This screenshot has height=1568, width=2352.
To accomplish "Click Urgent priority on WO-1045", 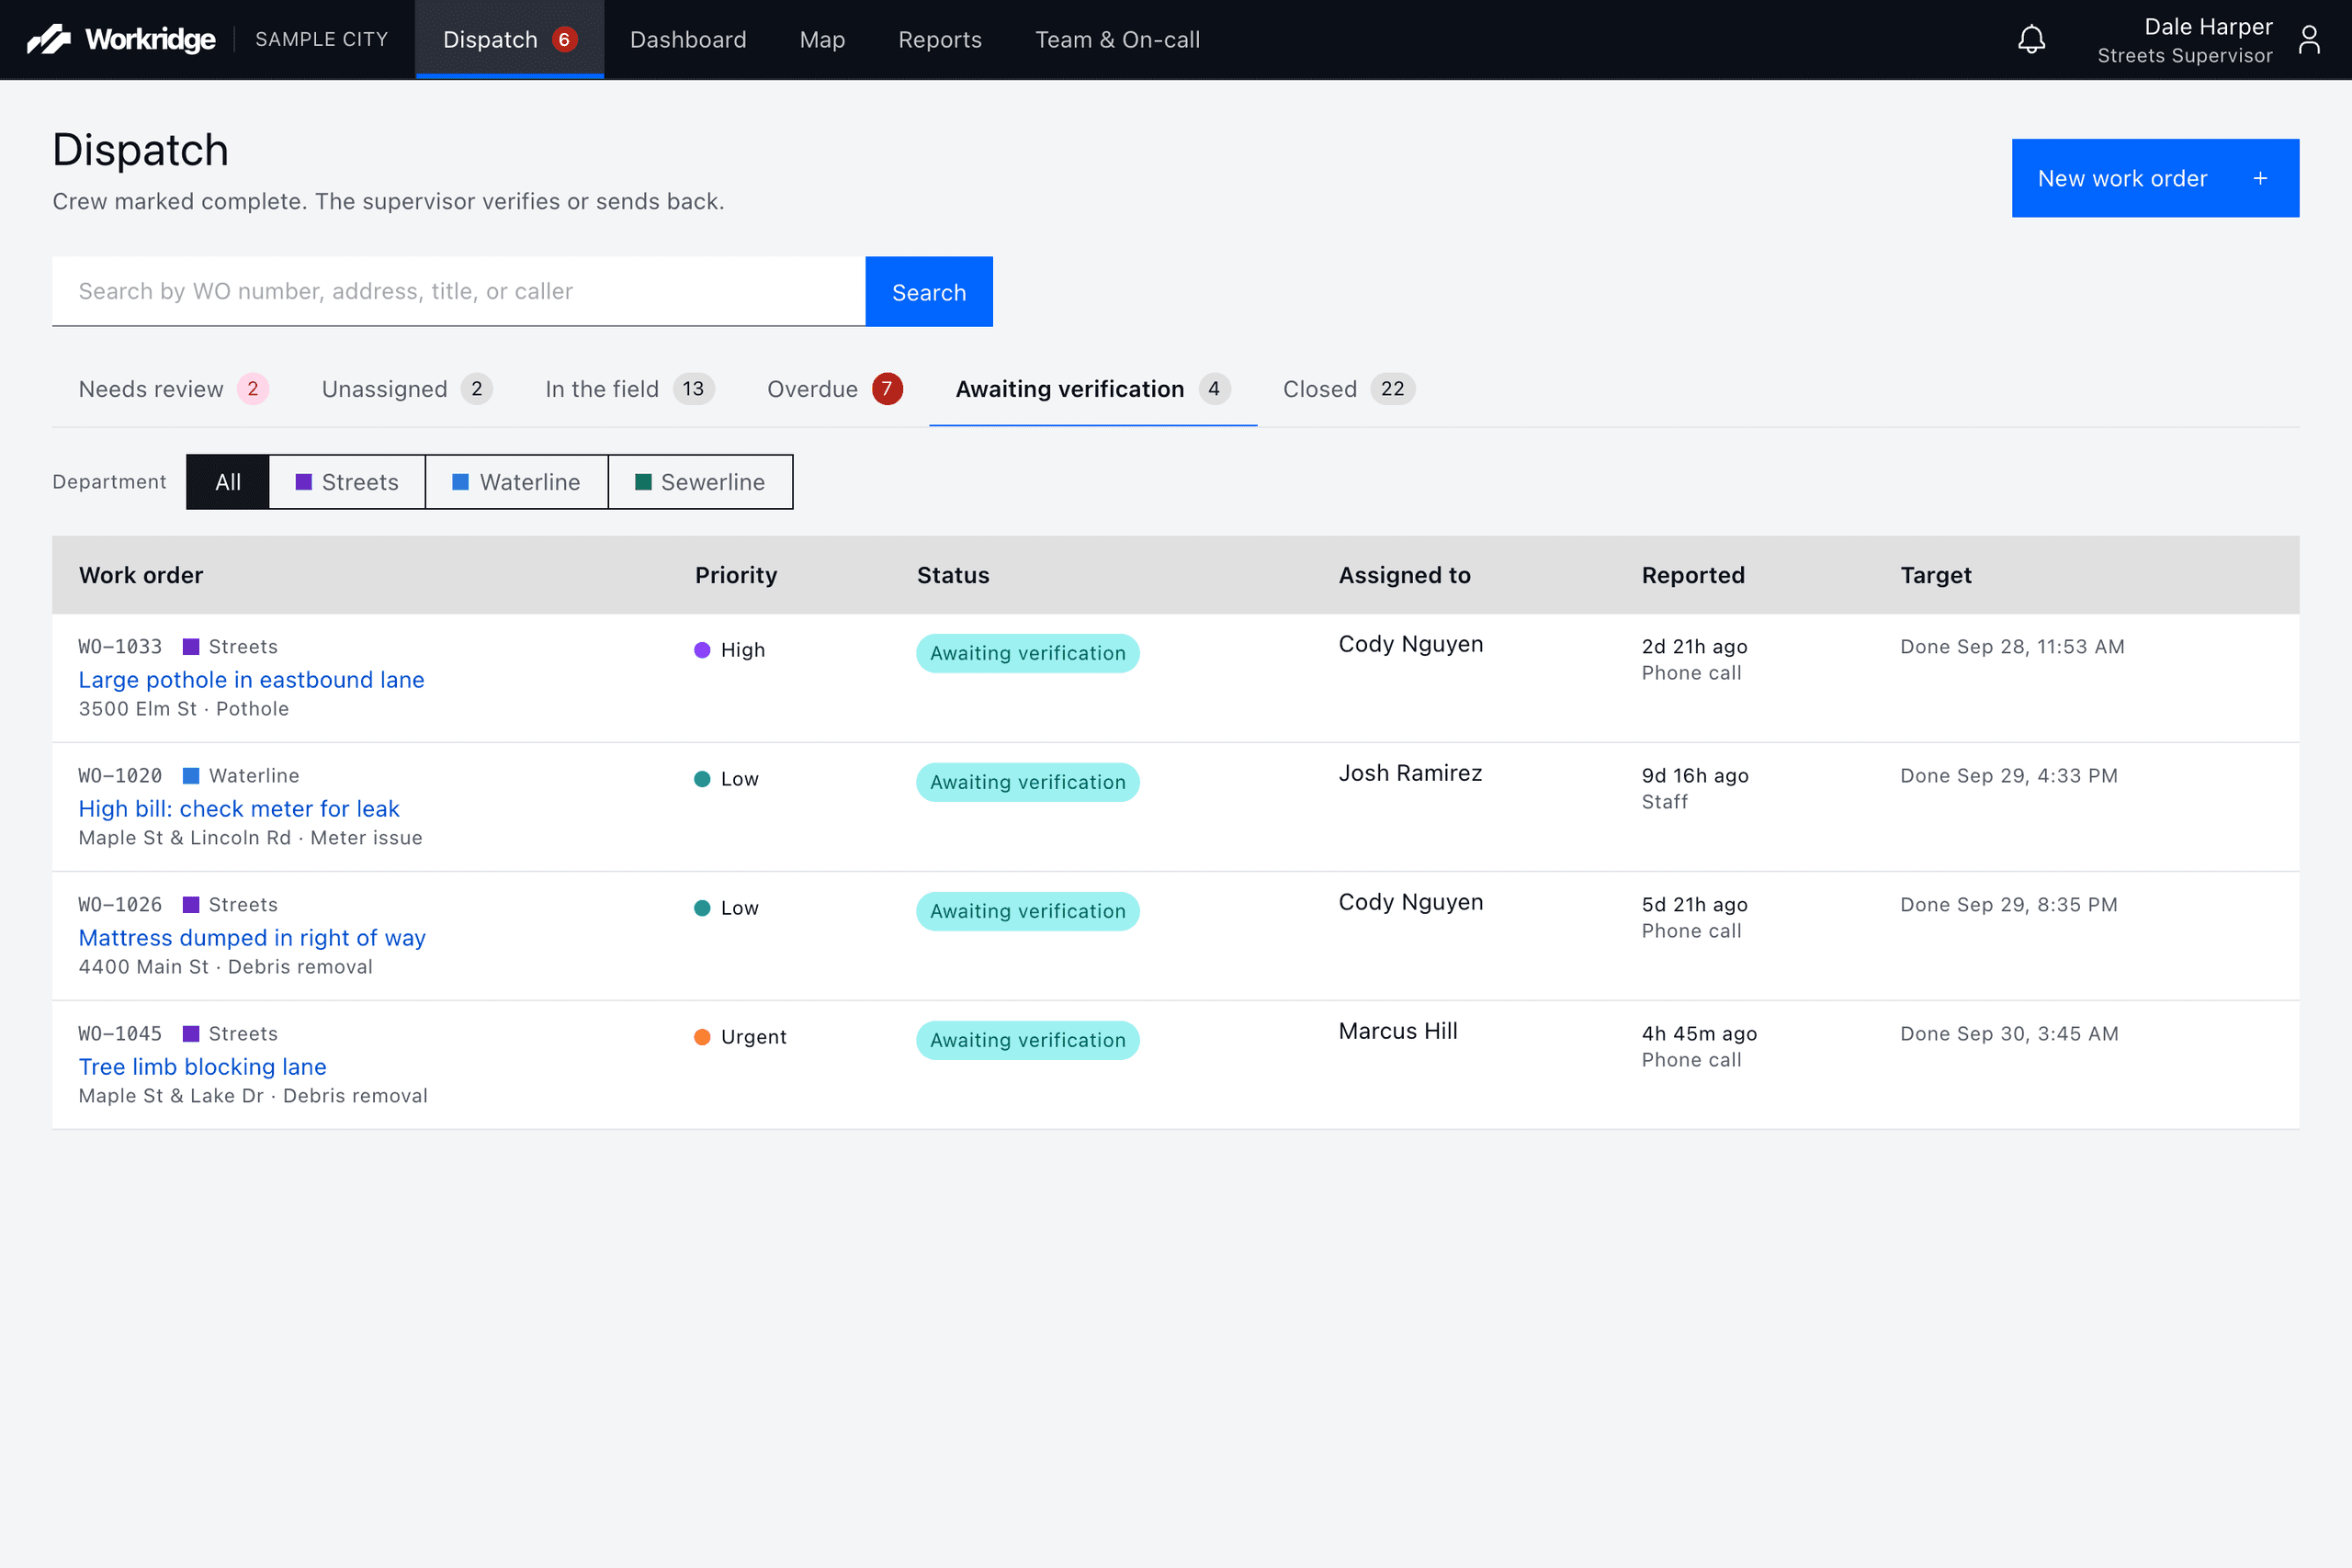I will tap(741, 1037).
